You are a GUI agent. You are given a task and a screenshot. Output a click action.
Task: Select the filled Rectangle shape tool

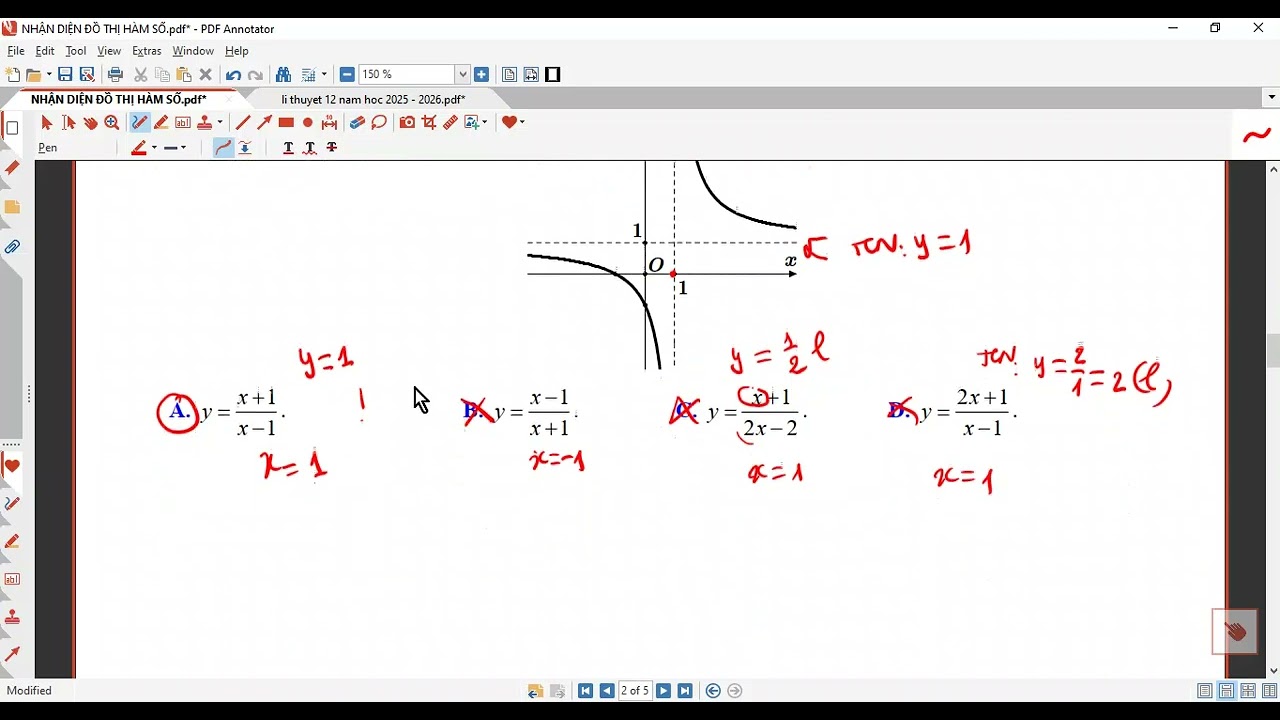(x=286, y=123)
